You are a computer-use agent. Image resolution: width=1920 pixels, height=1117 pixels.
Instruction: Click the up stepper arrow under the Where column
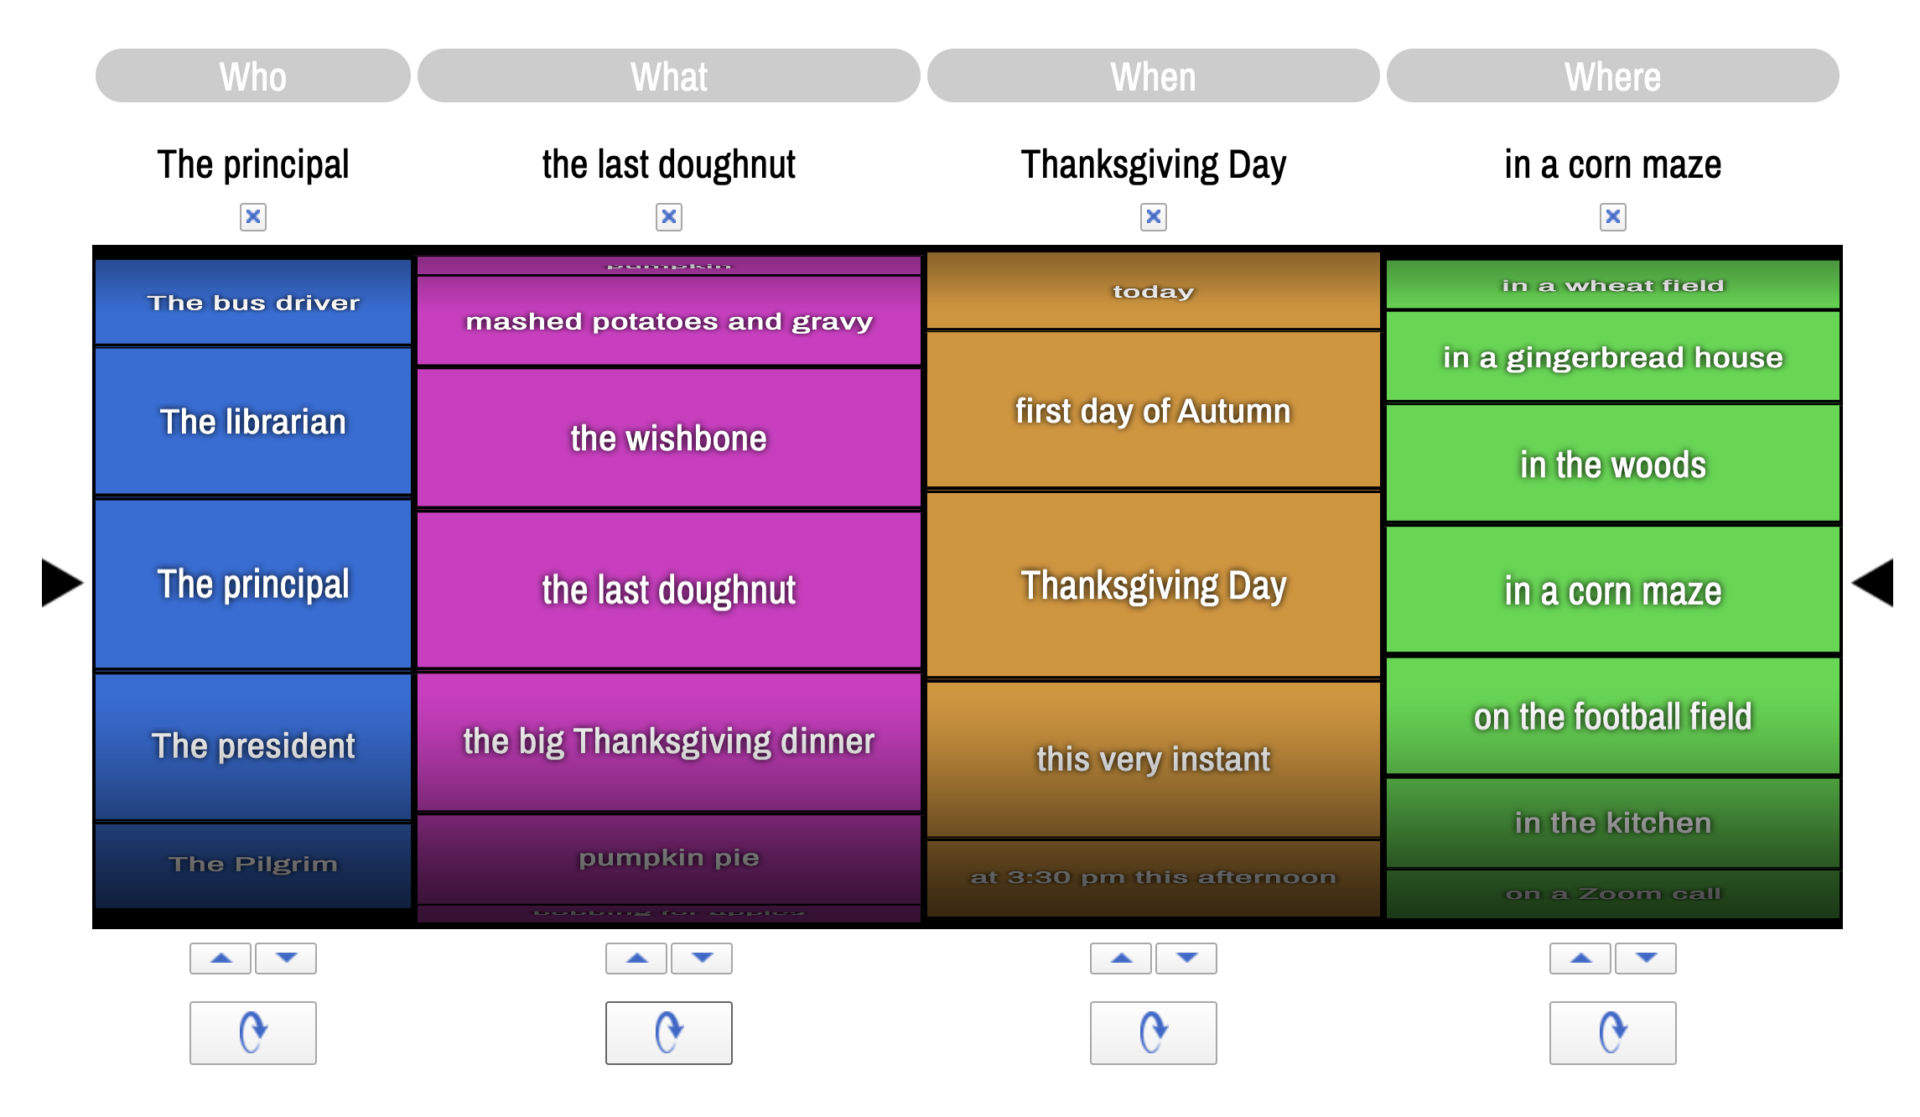[1580, 958]
